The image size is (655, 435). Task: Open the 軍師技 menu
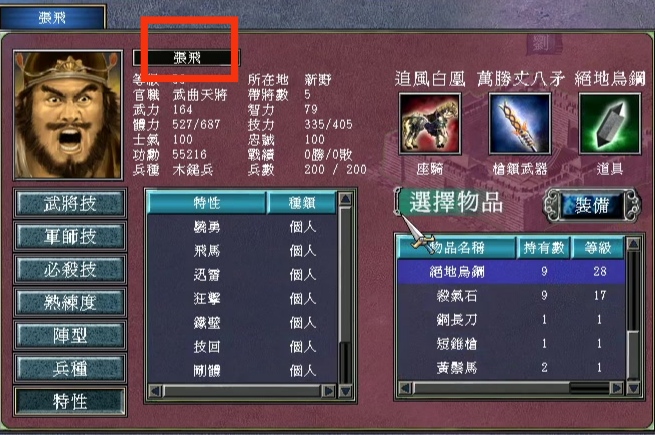[70, 237]
